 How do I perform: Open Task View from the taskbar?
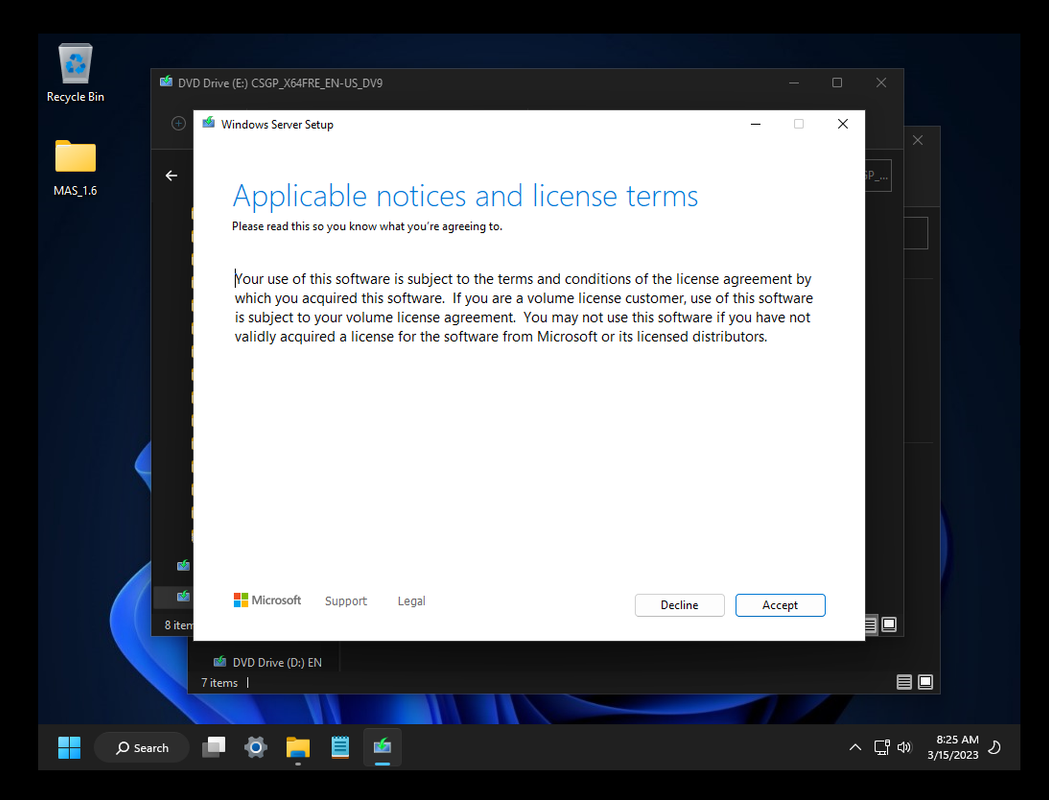213,747
